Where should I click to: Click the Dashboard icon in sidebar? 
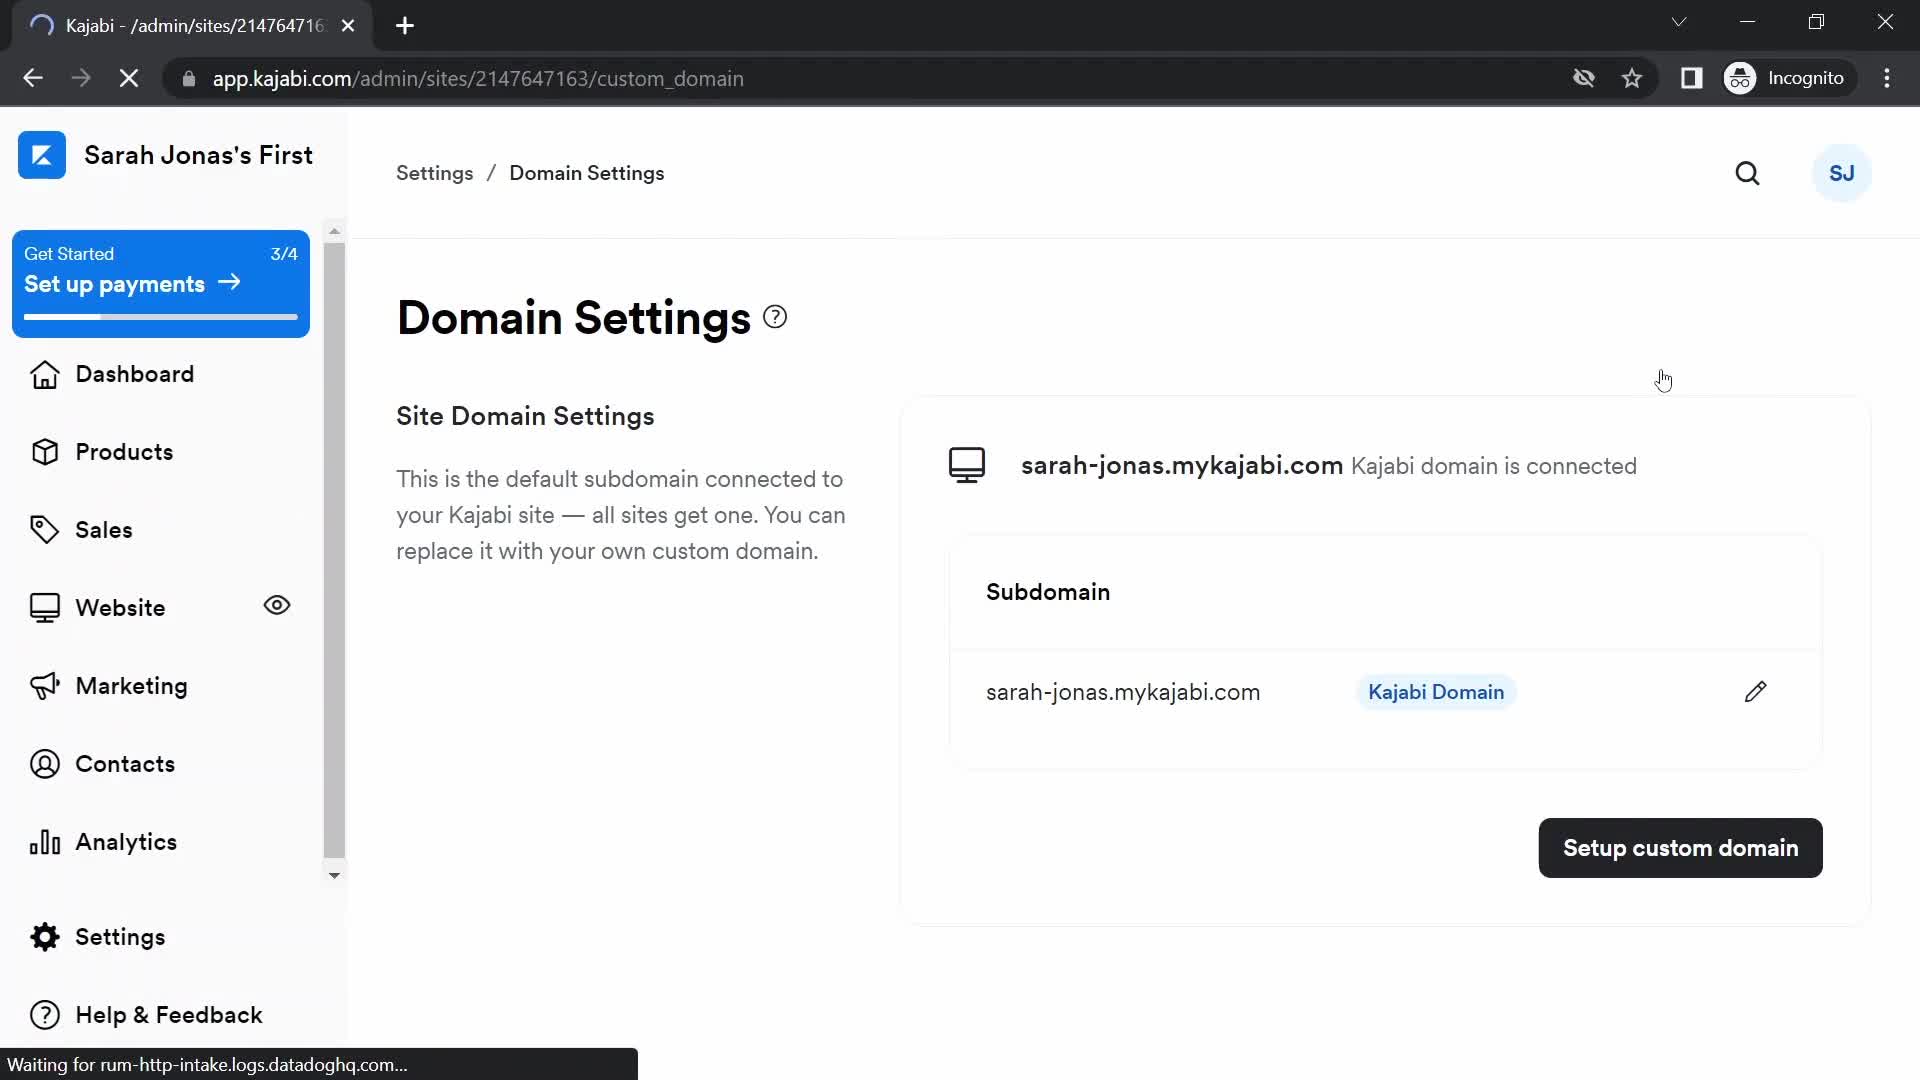42,373
